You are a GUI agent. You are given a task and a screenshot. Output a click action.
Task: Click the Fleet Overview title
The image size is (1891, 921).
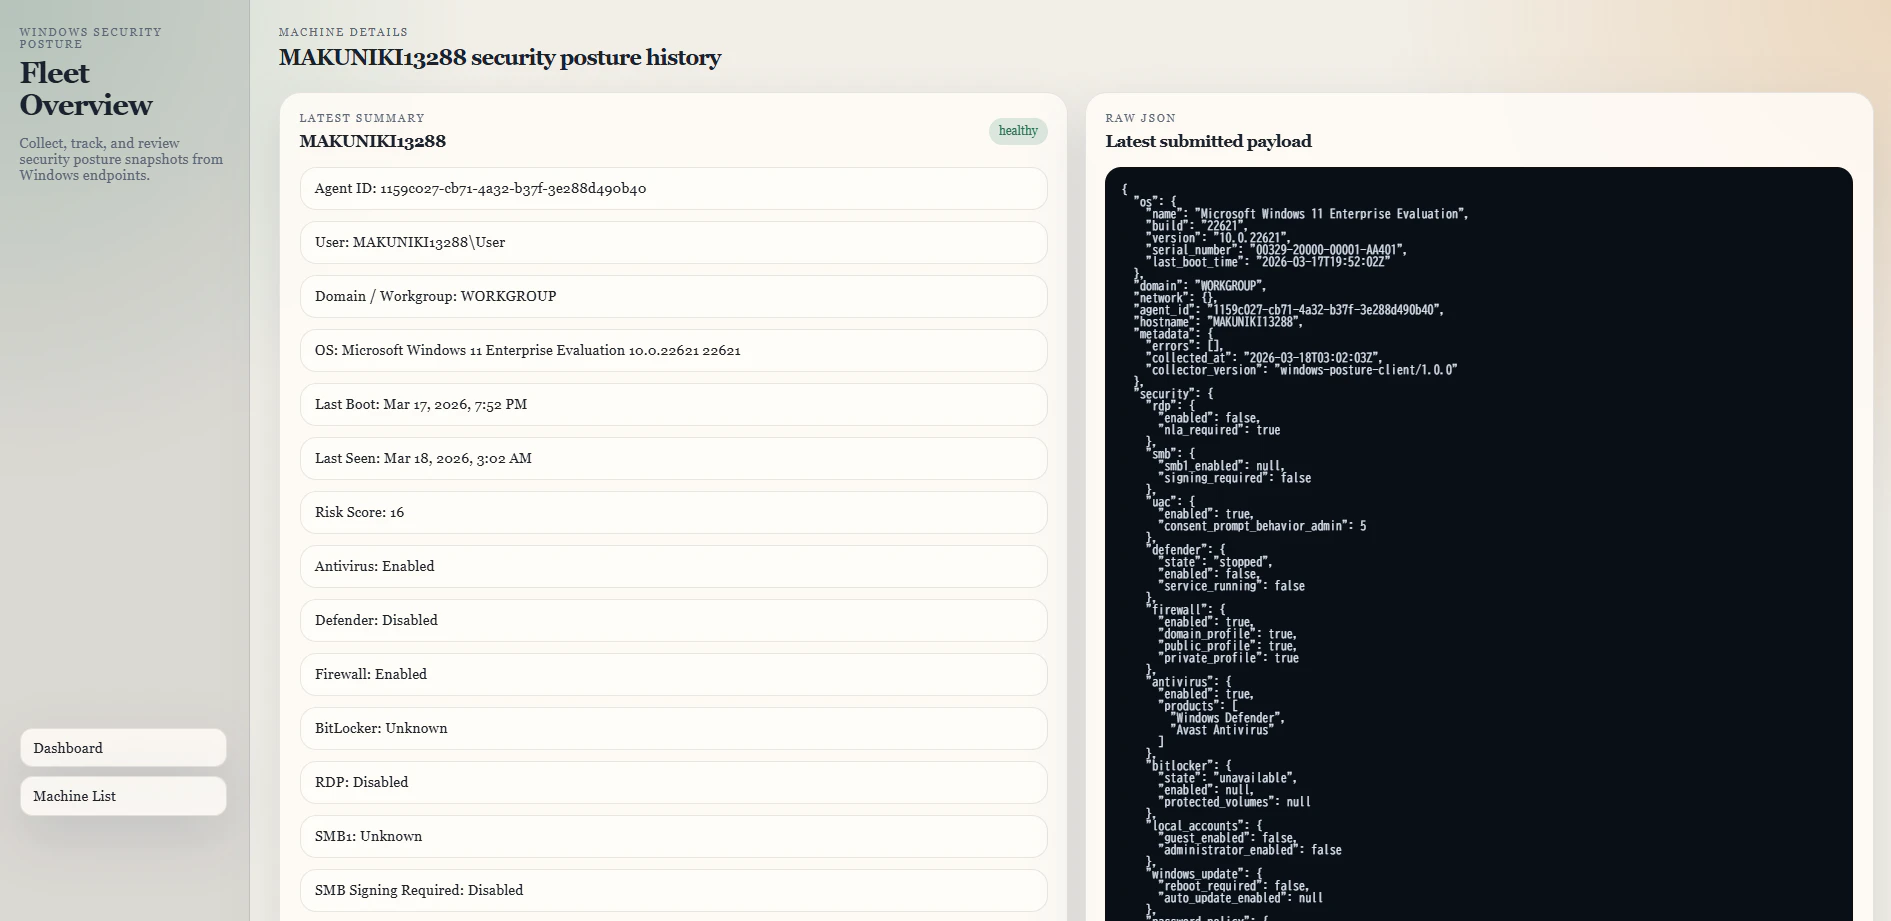pos(86,89)
